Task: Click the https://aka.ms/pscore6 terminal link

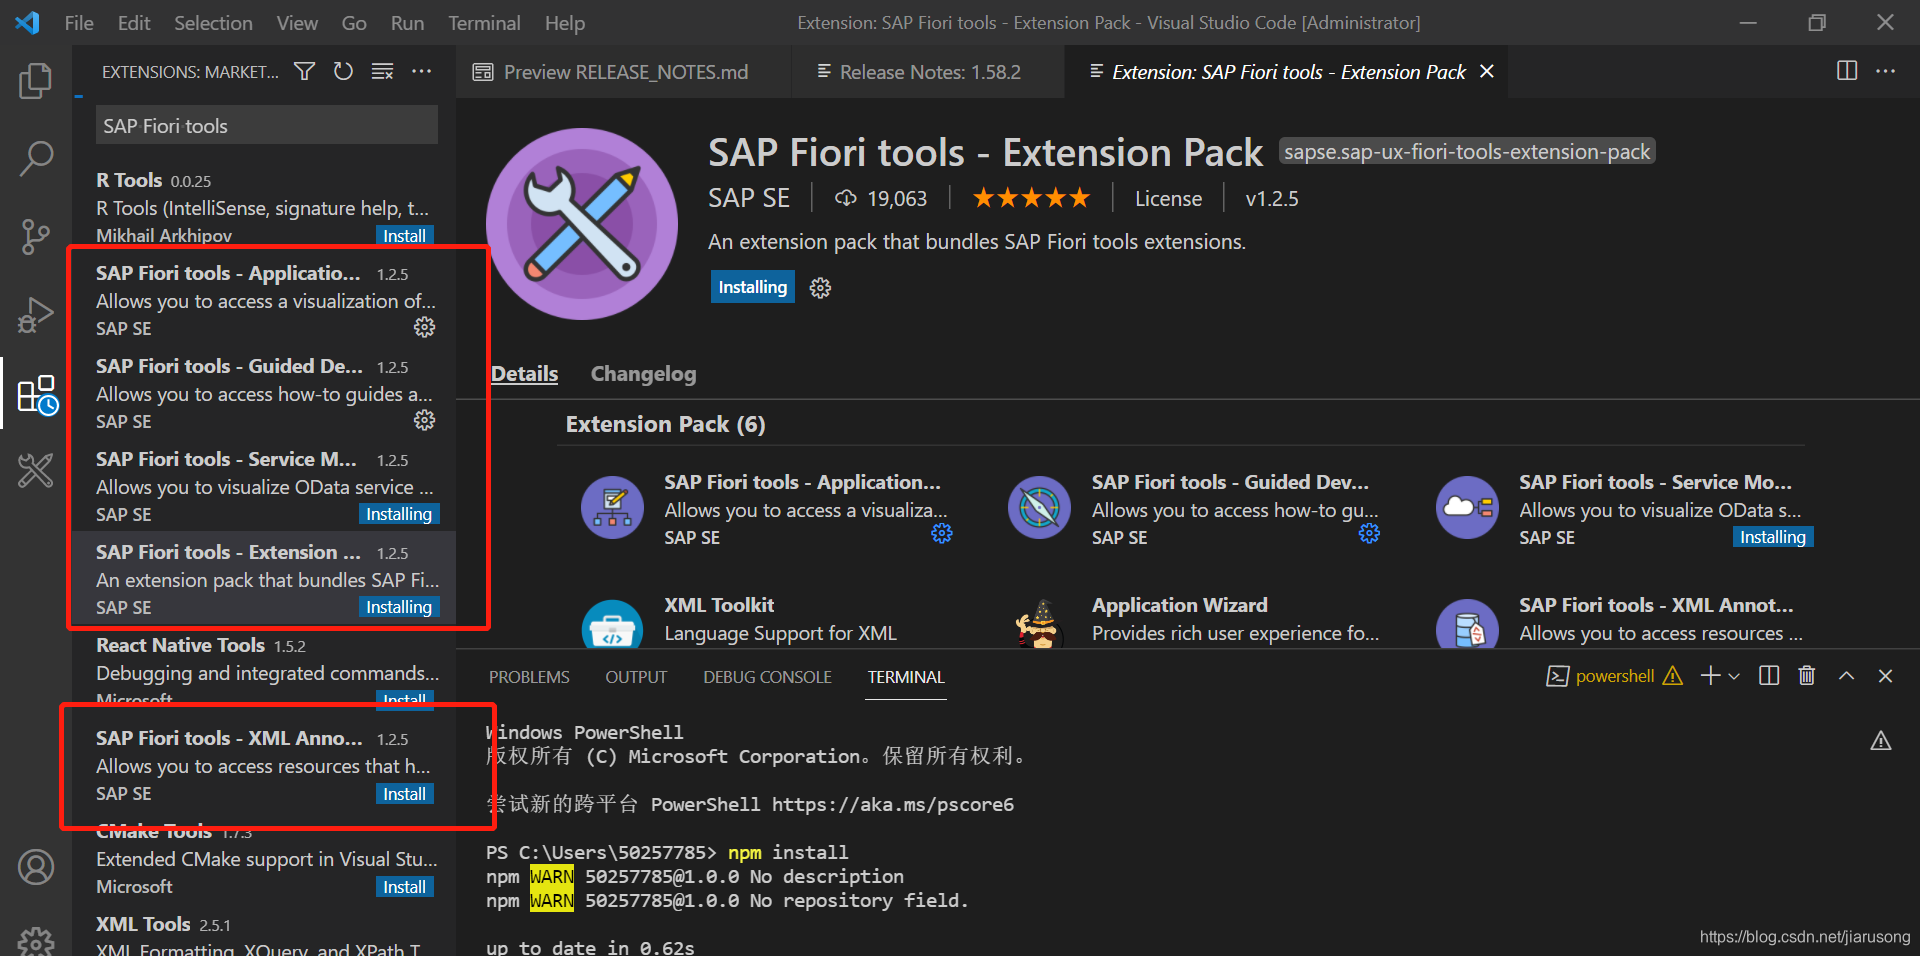Action: (x=892, y=805)
